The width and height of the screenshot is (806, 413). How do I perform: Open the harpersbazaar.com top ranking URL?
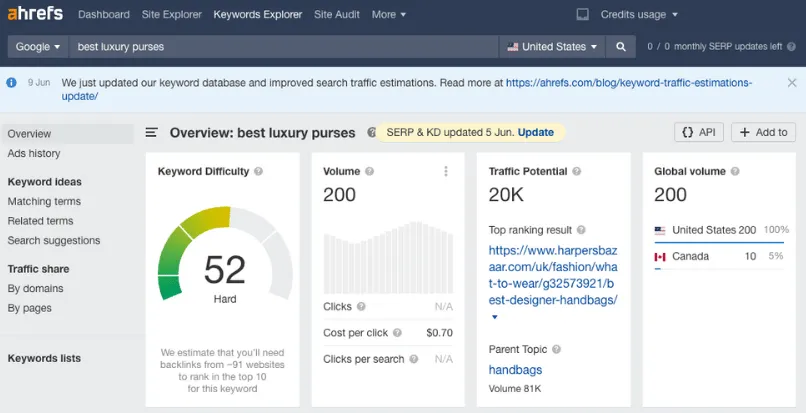(553, 275)
